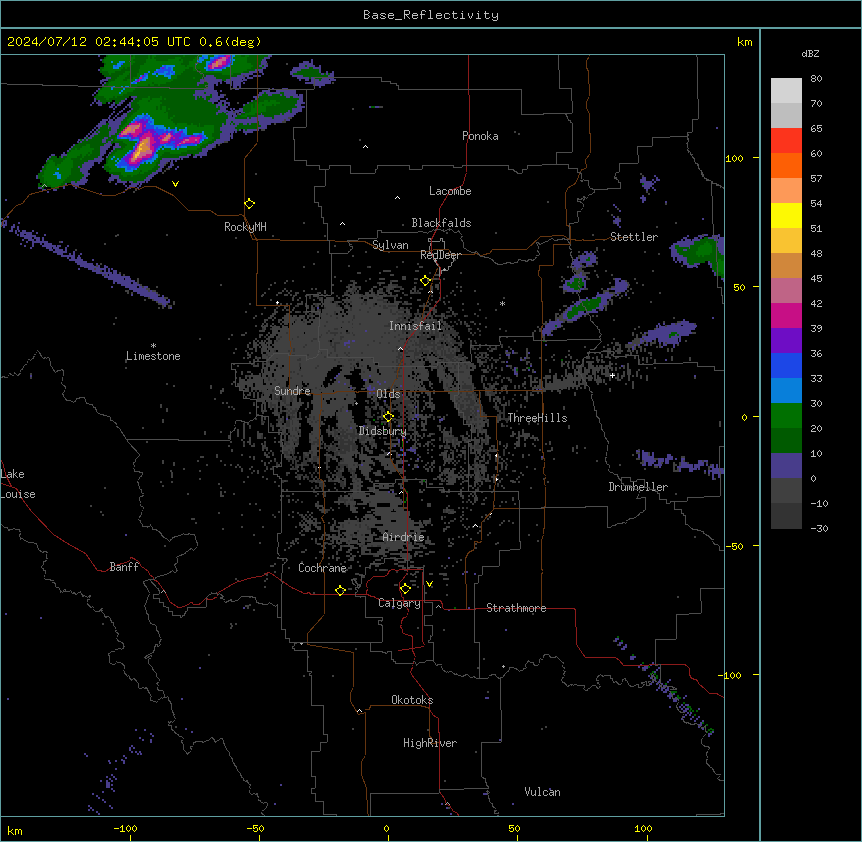Click the Calgary label
Viewport: 862px width, 842px height.
point(399,603)
